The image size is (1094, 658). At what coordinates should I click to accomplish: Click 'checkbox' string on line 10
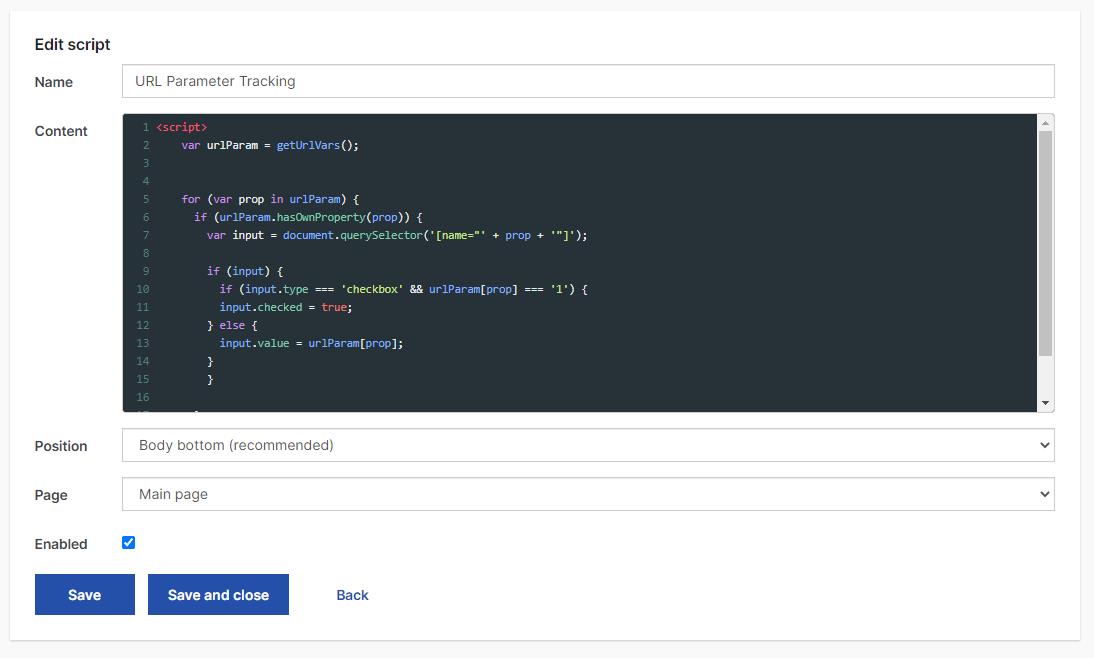pyautogui.click(x=372, y=289)
